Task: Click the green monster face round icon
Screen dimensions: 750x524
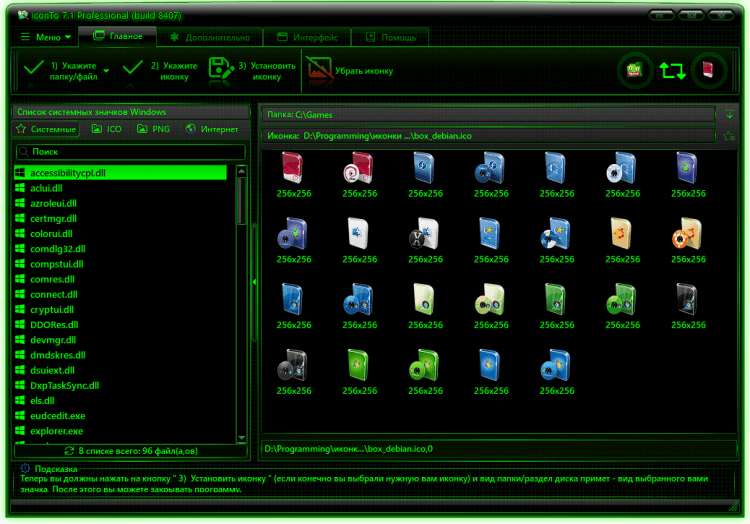Action: [634, 71]
